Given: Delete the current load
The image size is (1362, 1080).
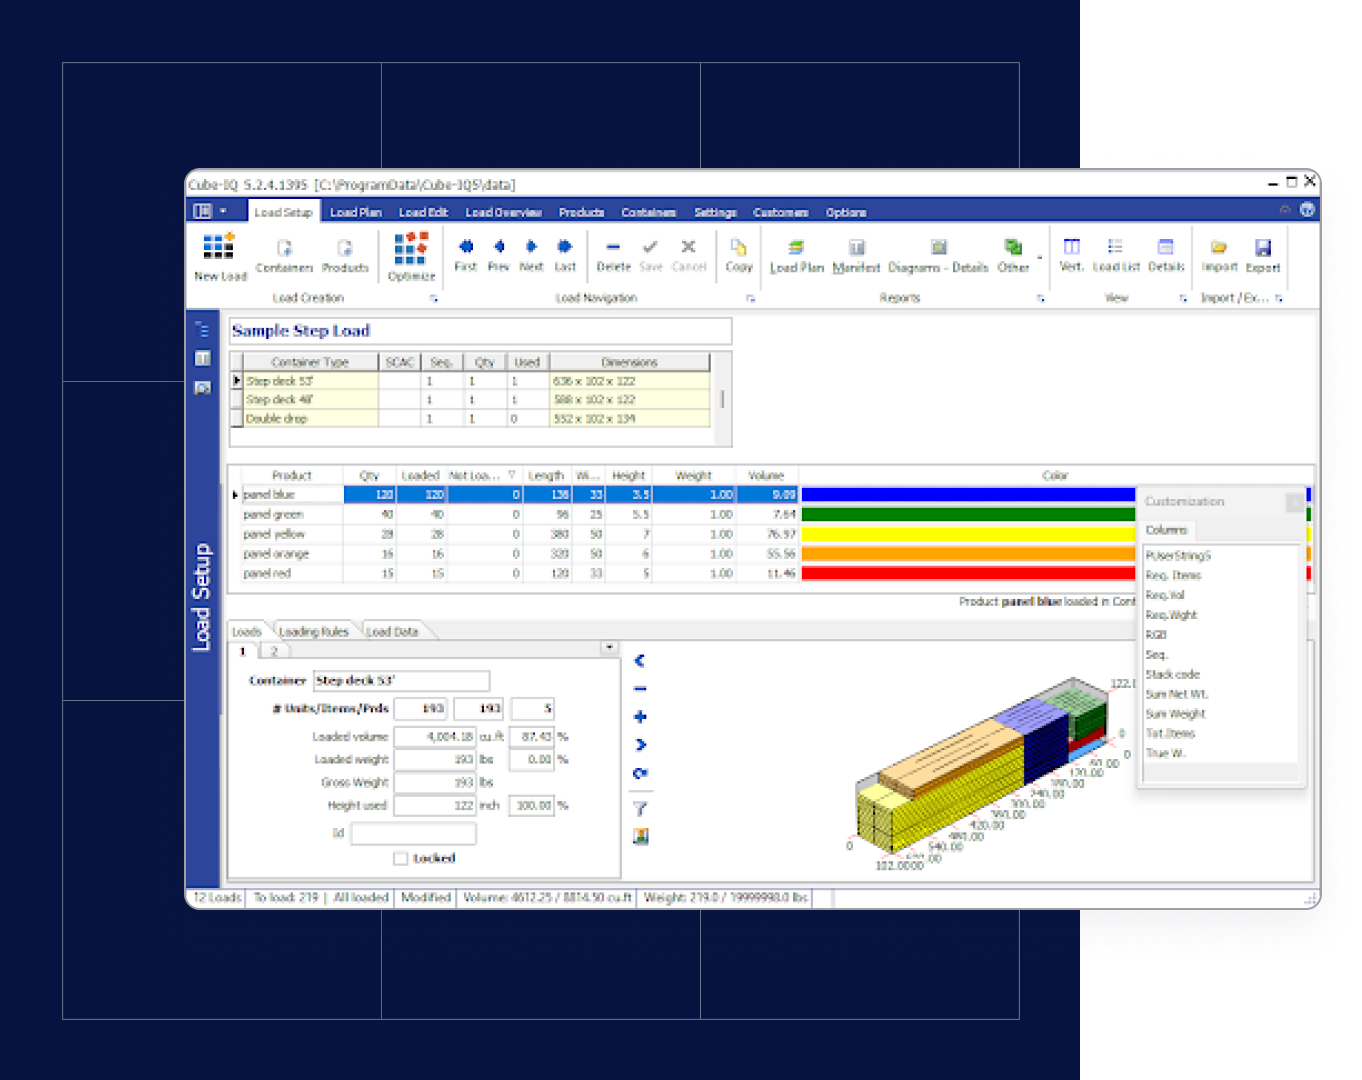Looking at the screenshot, I should [x=613, y=255].
